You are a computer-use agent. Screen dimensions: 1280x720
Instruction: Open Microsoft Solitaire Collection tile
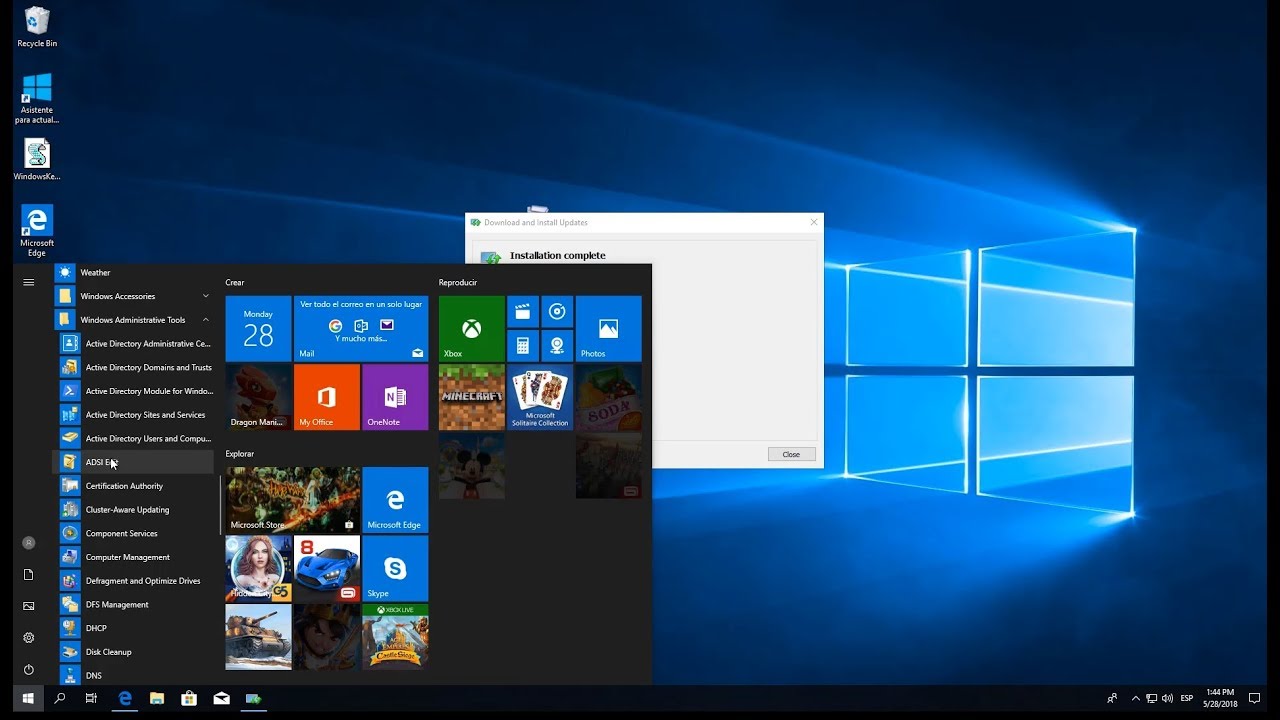click(540, 397)
